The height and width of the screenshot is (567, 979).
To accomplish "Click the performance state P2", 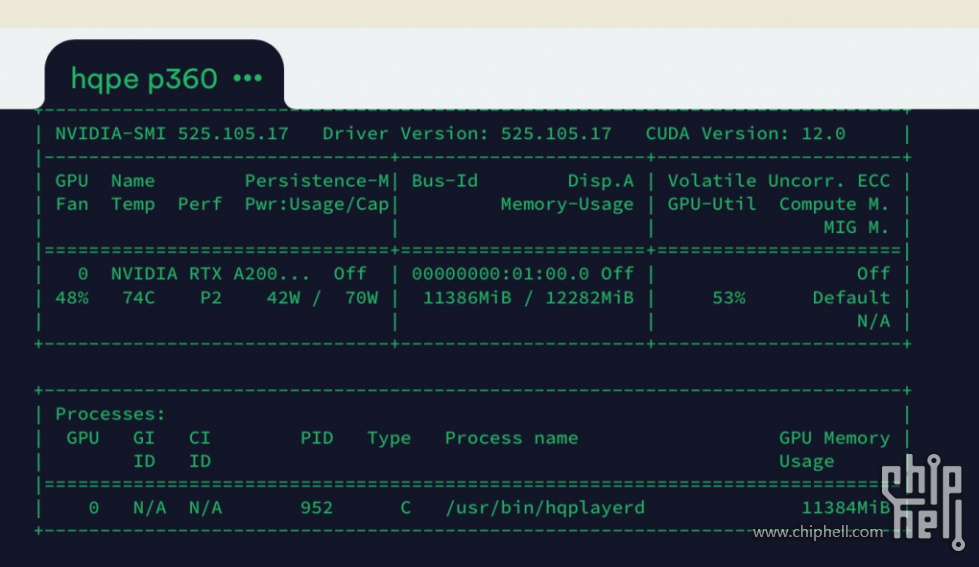I will [x=211, y=298].
